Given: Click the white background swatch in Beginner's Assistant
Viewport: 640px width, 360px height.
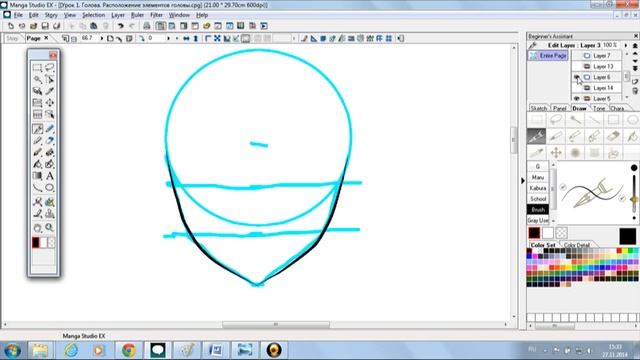Looking at the screenshot, I should [548, 233].
